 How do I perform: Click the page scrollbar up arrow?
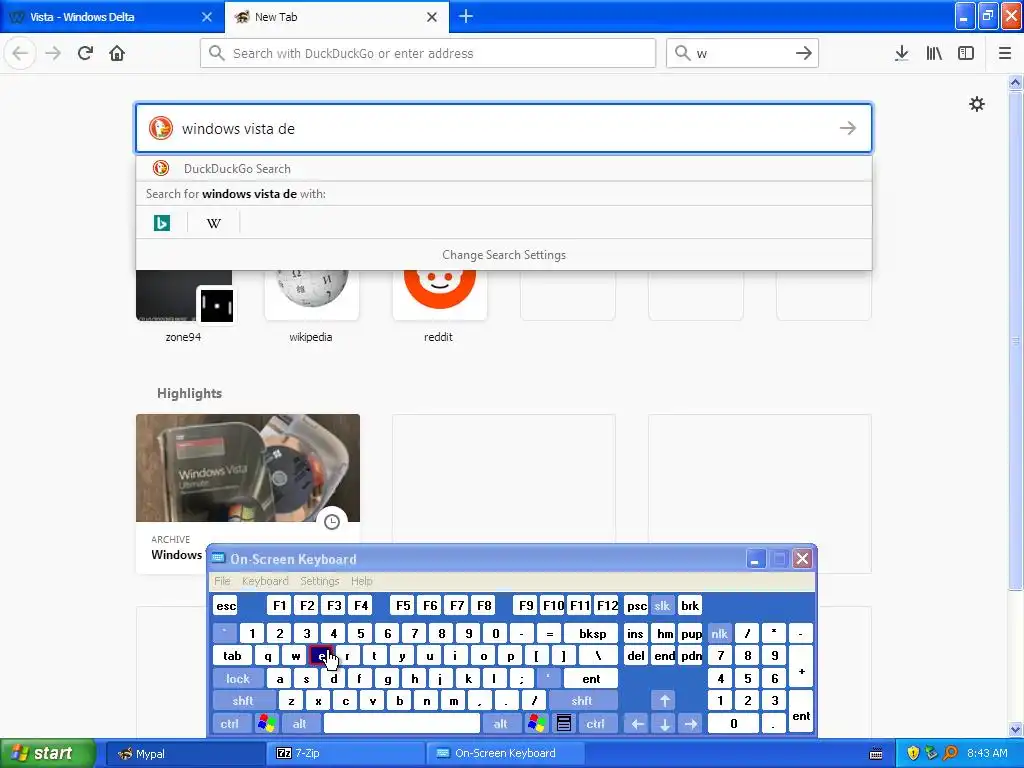[1016, 82]
